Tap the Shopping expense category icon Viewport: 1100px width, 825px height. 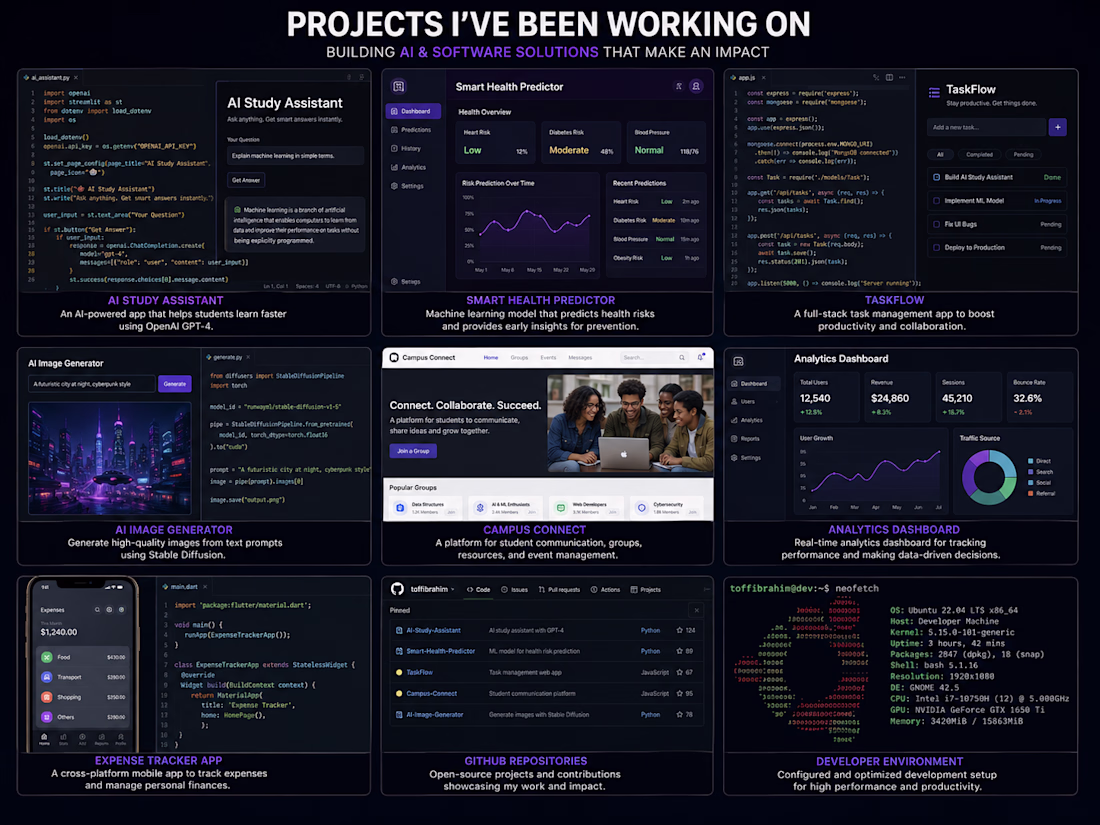tap(46, 697)
